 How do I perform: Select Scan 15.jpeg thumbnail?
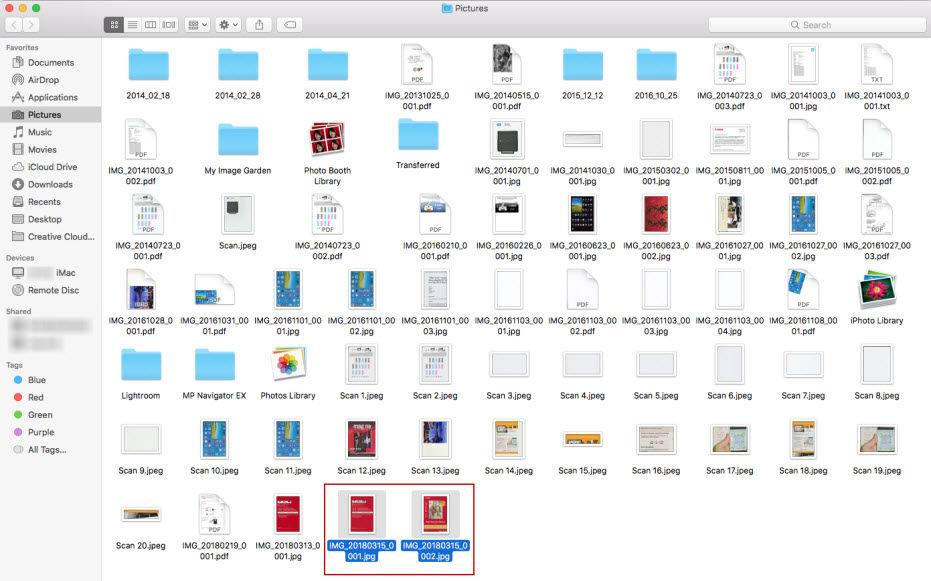582,439
